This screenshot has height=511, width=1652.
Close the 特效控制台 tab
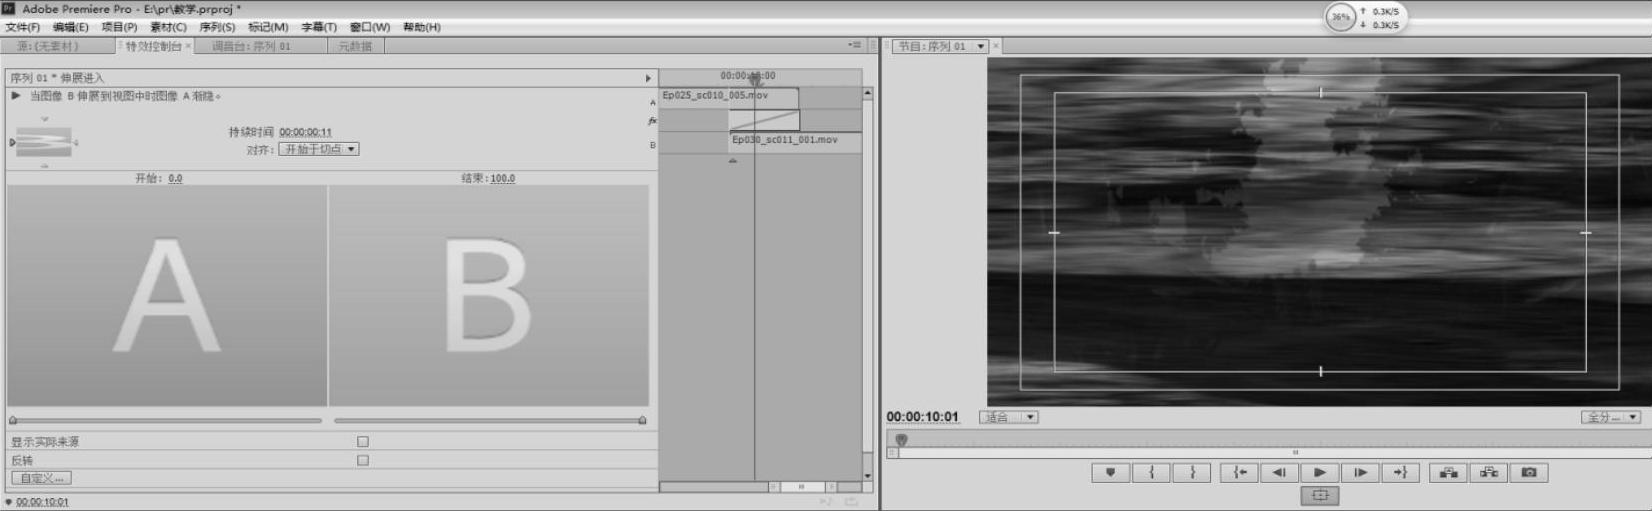point(188,46)
